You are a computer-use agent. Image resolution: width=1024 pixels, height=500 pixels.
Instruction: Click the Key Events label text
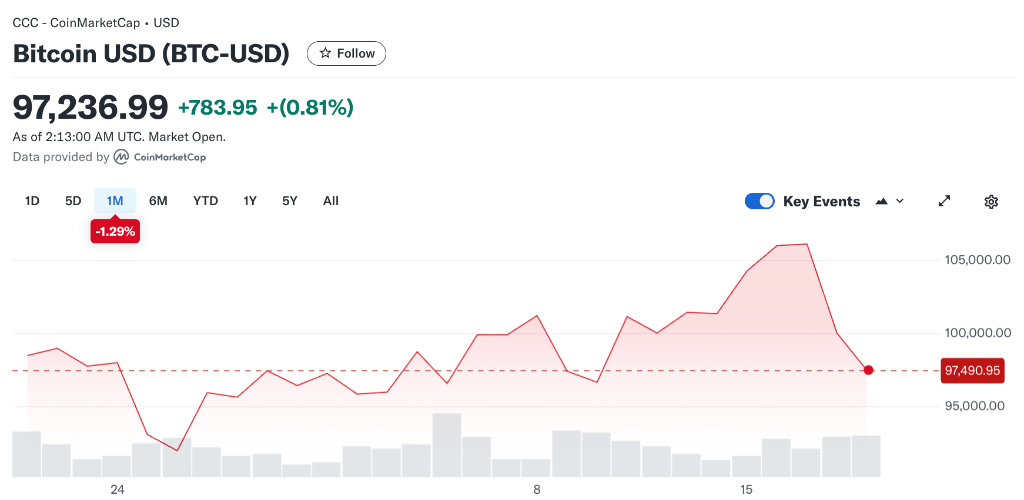pos(821,201)
